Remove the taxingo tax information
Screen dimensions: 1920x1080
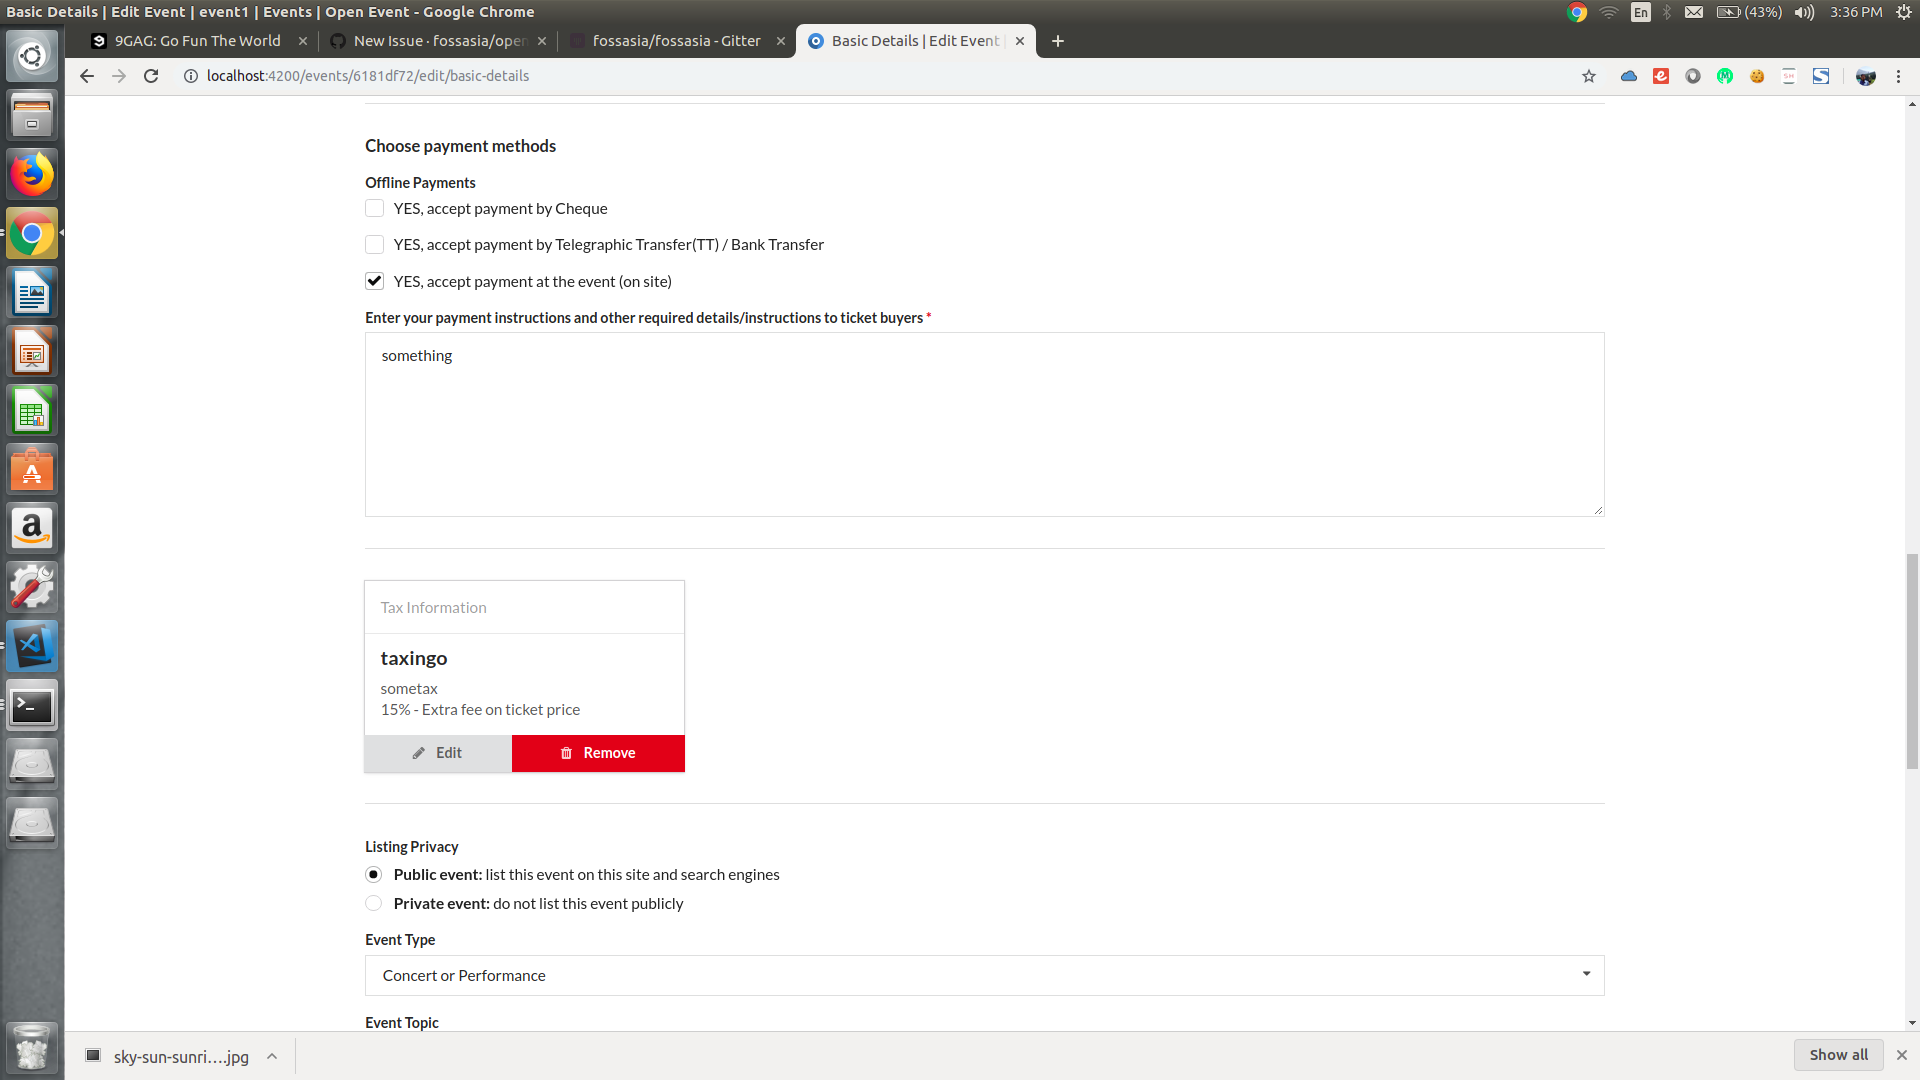(598, 753)
